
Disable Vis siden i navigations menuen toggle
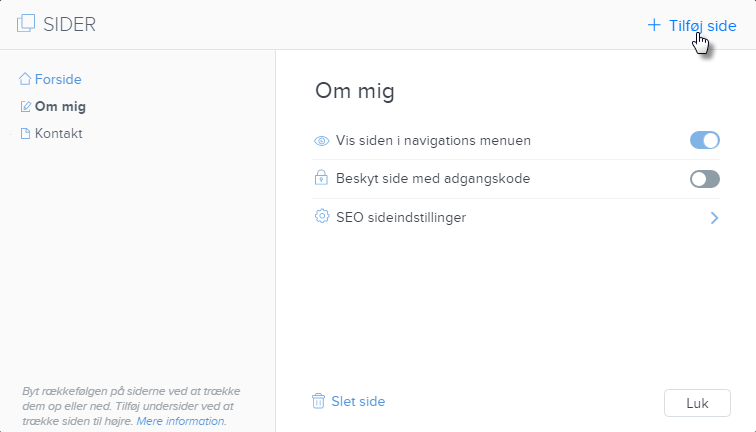click(704, 141)
